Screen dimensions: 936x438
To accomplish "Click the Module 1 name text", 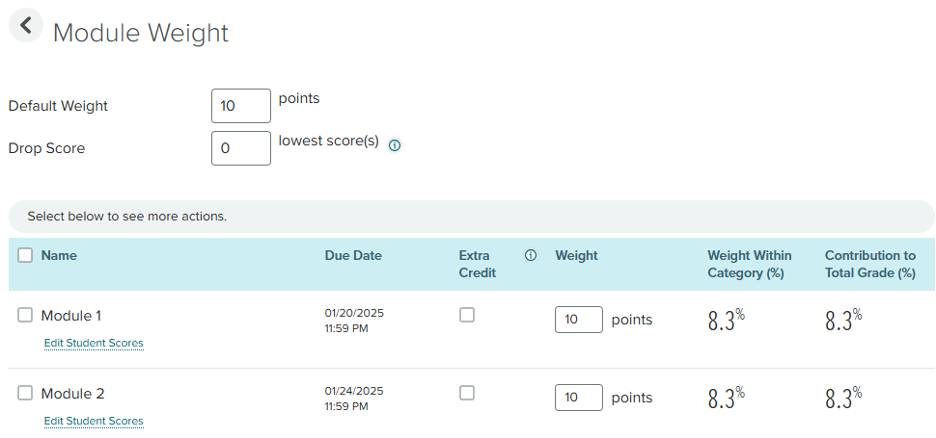I will tap(71, 316).
